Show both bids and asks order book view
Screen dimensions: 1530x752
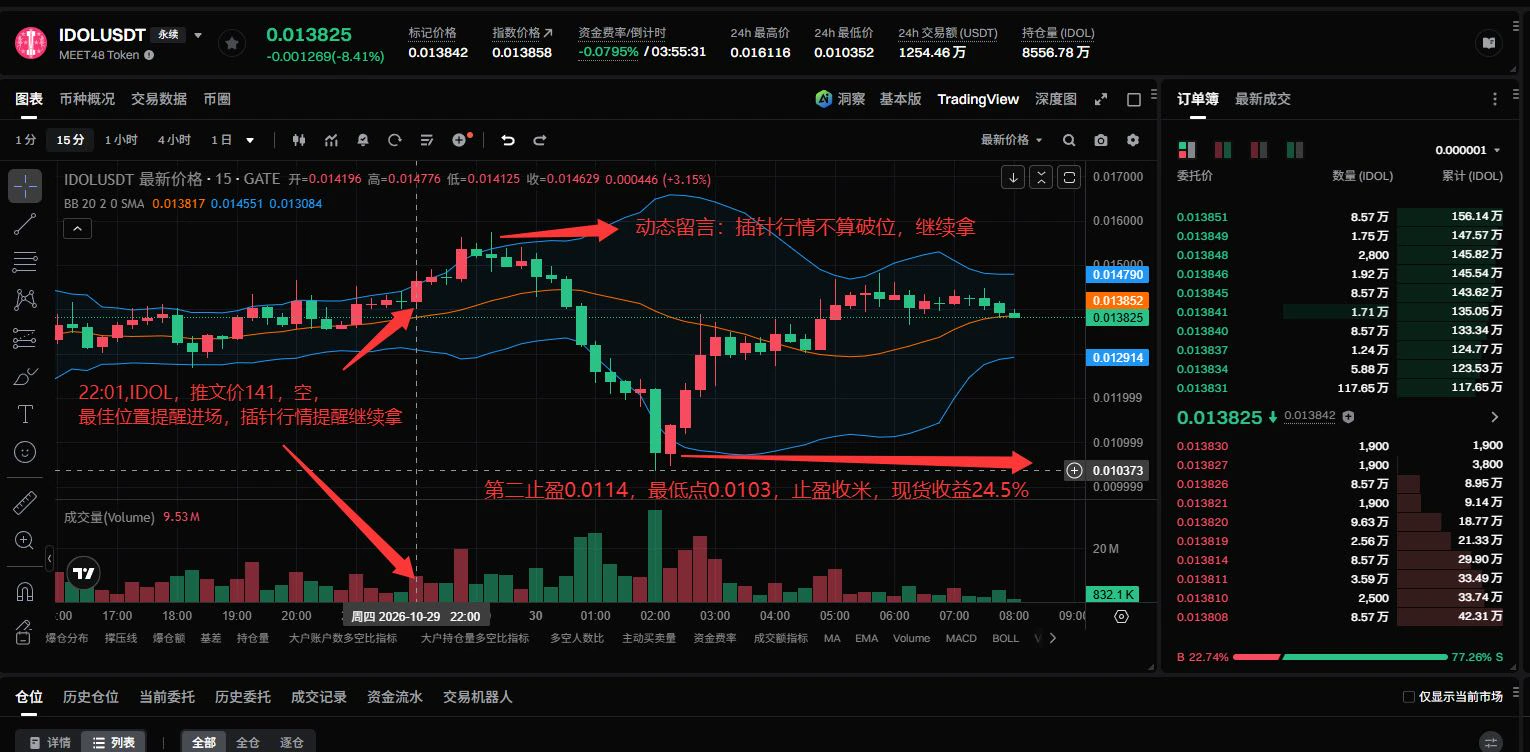(x=1187, y=150)
